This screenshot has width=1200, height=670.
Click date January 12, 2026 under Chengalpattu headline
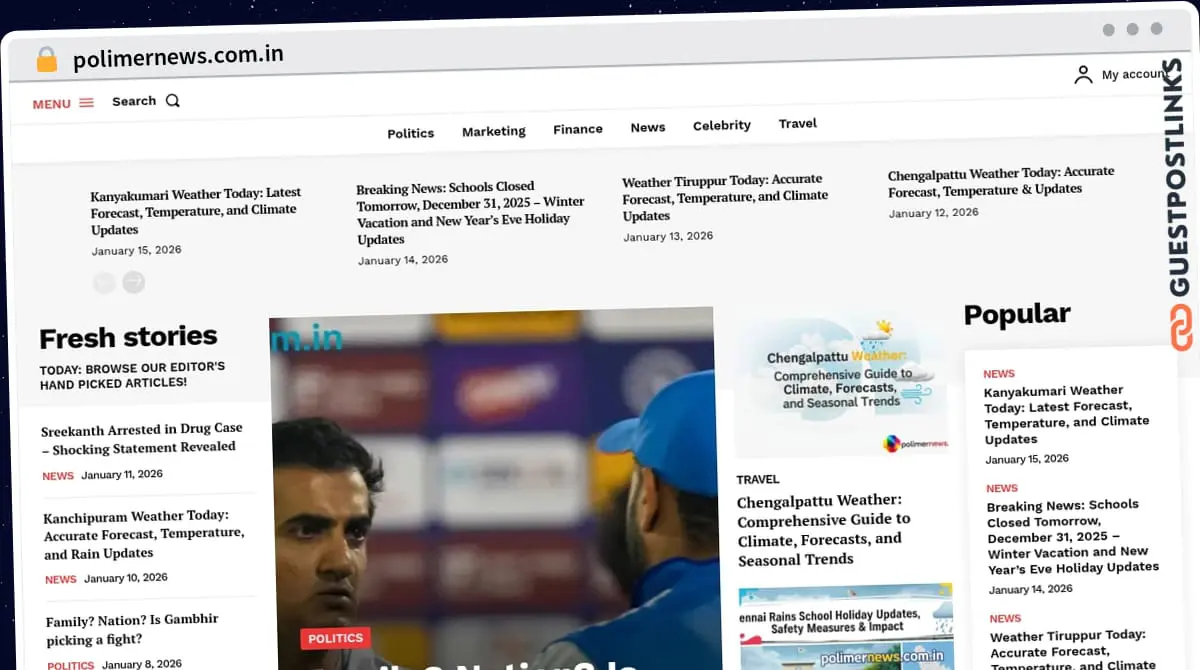pos(934,213)
